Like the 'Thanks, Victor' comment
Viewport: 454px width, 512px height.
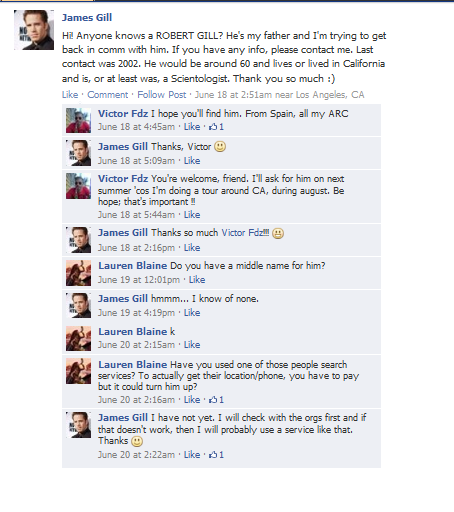pyautogui.click(x=192, y=161)
